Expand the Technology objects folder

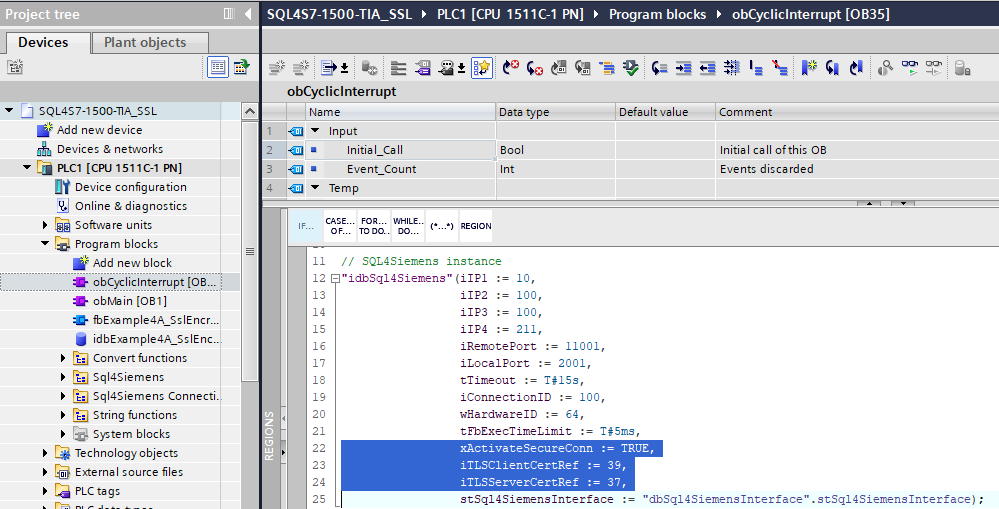point(45,453)
